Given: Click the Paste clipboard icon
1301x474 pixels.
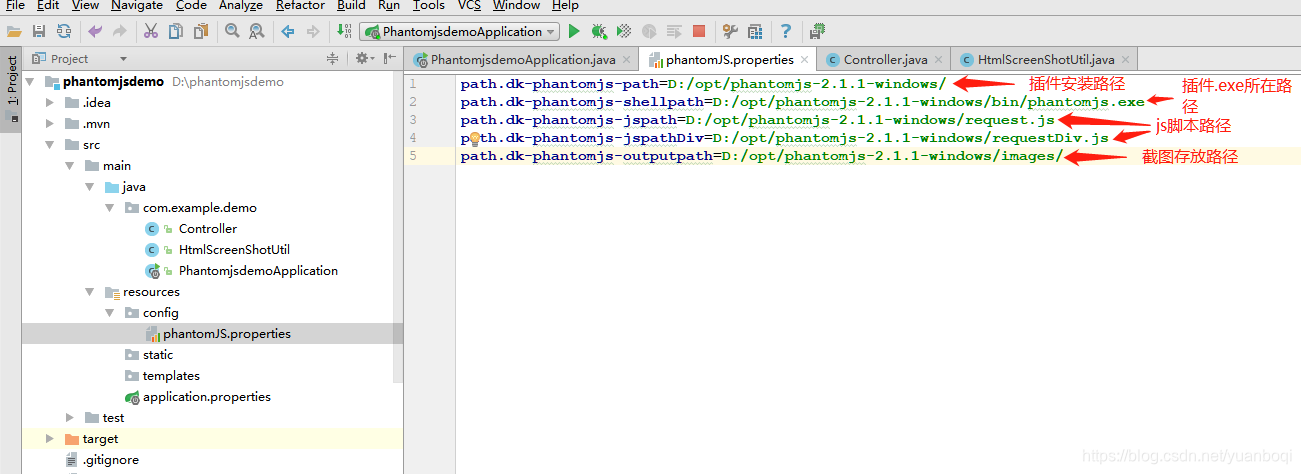Looking at the screenshot, I should tap(201, 32).
